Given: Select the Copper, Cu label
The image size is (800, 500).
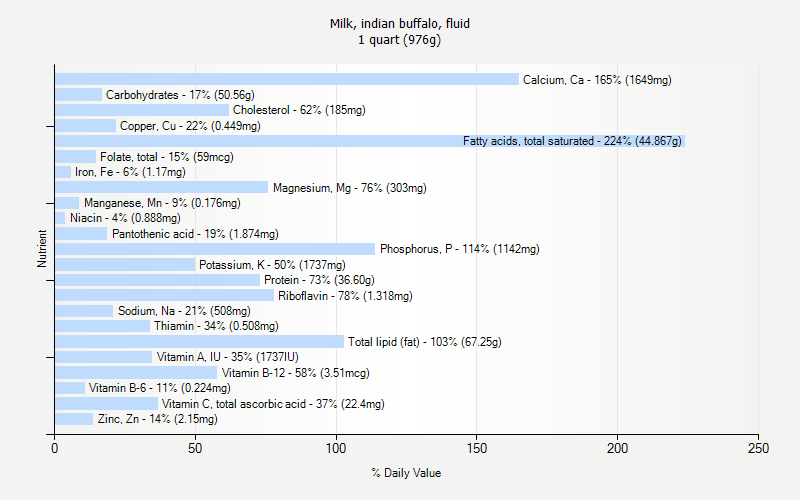Looking at the screenshot, I should pos(190,126).
